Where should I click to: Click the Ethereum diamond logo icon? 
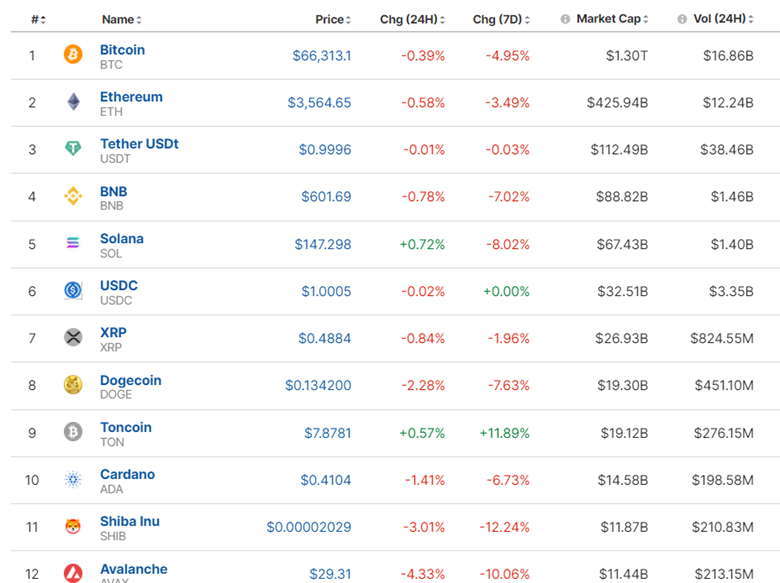[73, 101]
